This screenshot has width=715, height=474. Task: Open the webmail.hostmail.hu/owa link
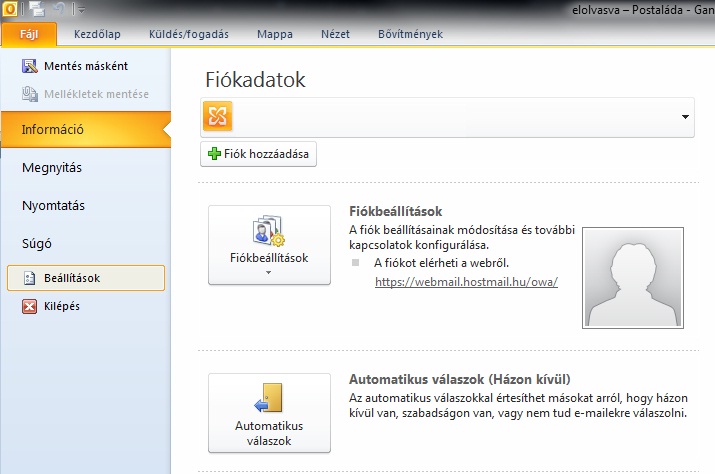click(466, 282)
